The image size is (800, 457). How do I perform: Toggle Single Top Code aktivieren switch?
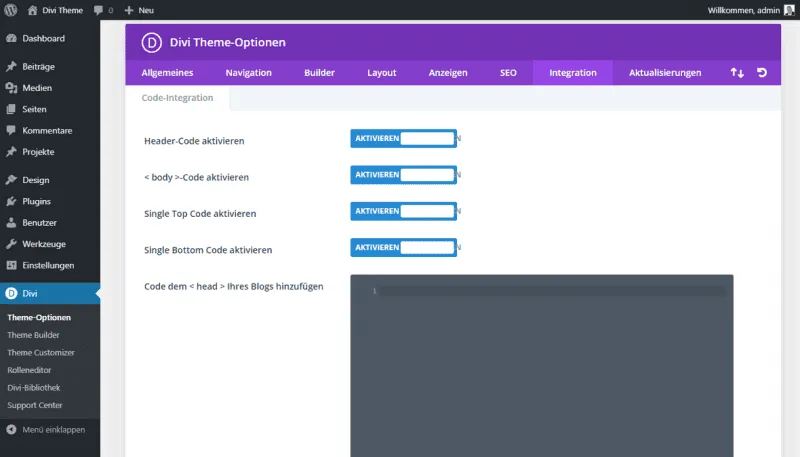(x=404, y=211)
